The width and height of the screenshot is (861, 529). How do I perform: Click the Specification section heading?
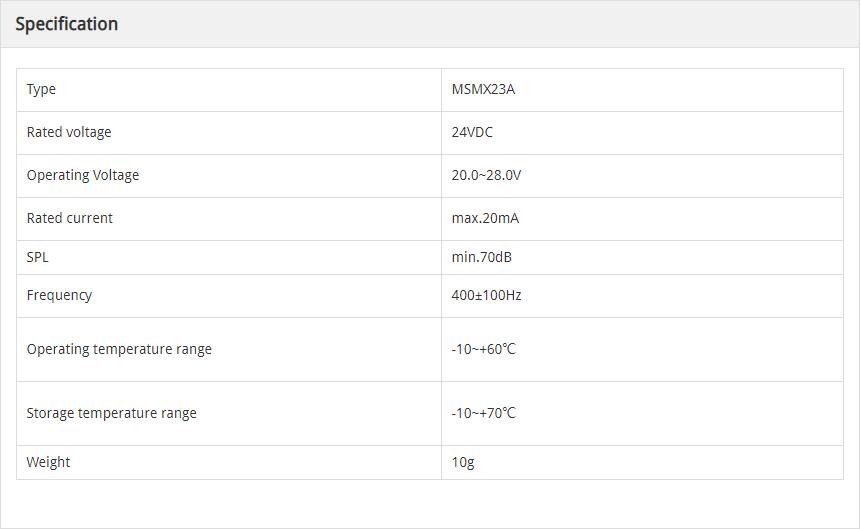pos(66,24)
